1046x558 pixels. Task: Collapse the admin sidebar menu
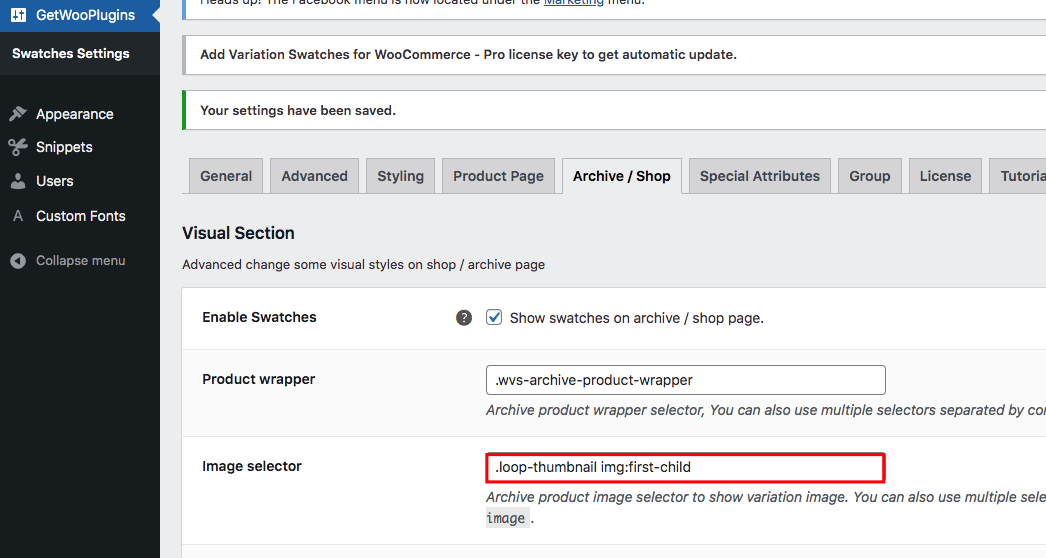click(x=80, y=260)
